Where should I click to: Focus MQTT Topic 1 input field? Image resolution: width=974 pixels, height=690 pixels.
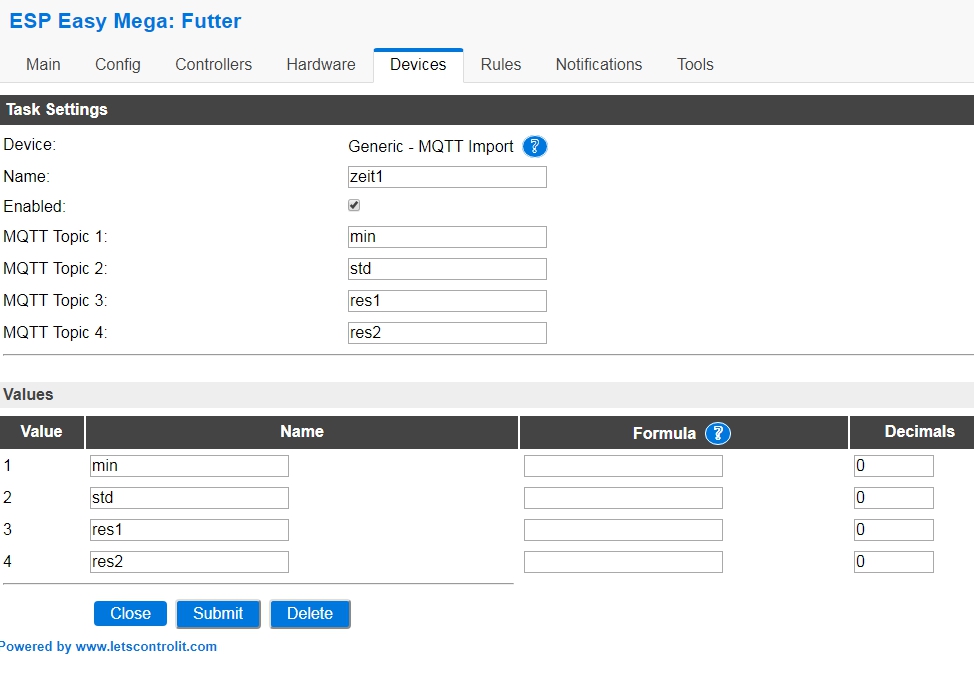[447, 237]
